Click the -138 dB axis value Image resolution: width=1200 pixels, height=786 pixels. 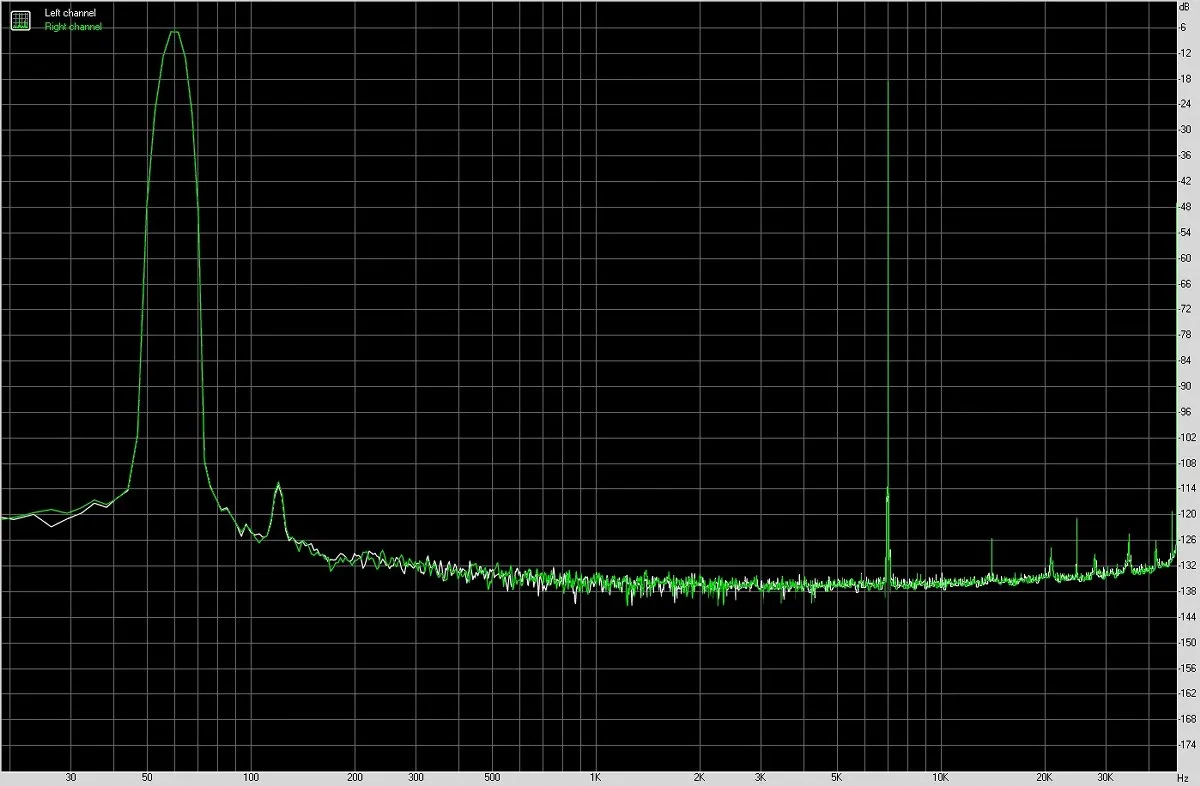(x=1187, y=591)
